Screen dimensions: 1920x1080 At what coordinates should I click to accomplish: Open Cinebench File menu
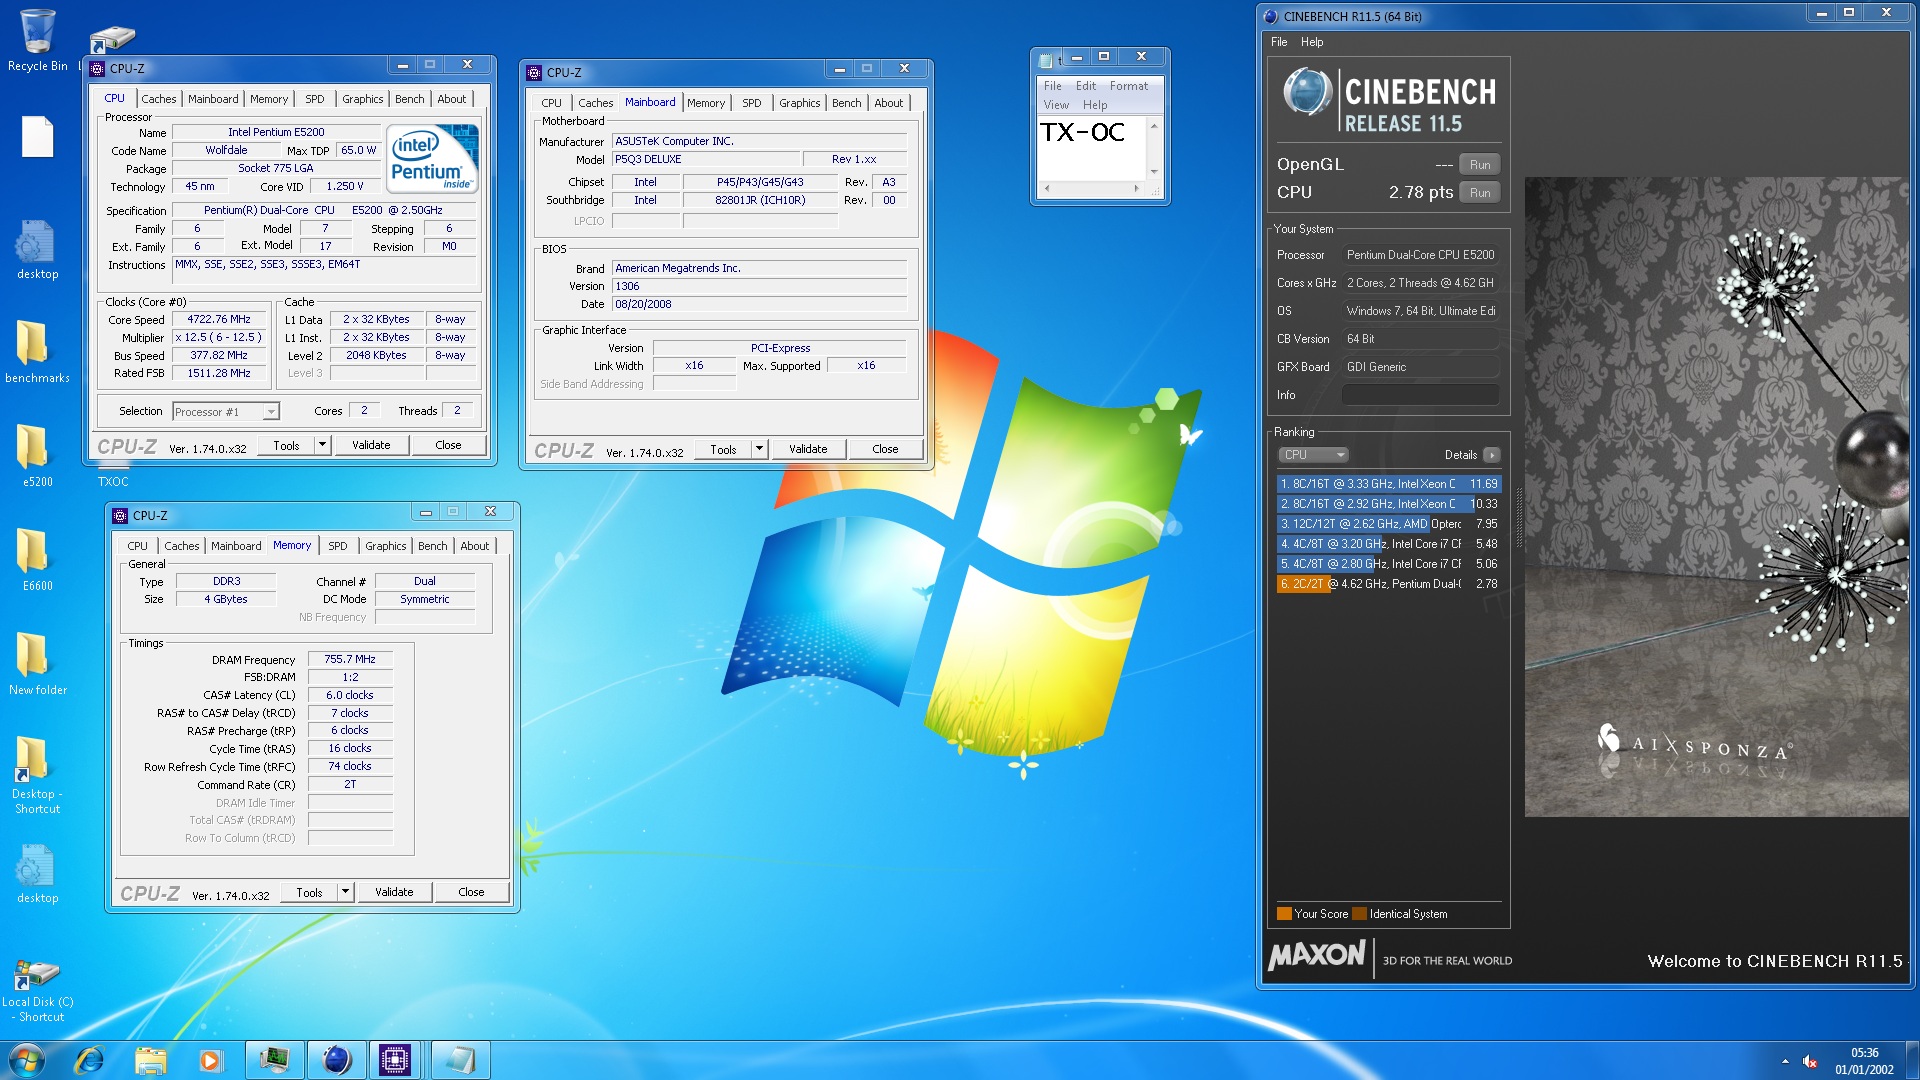point(1279,42)
